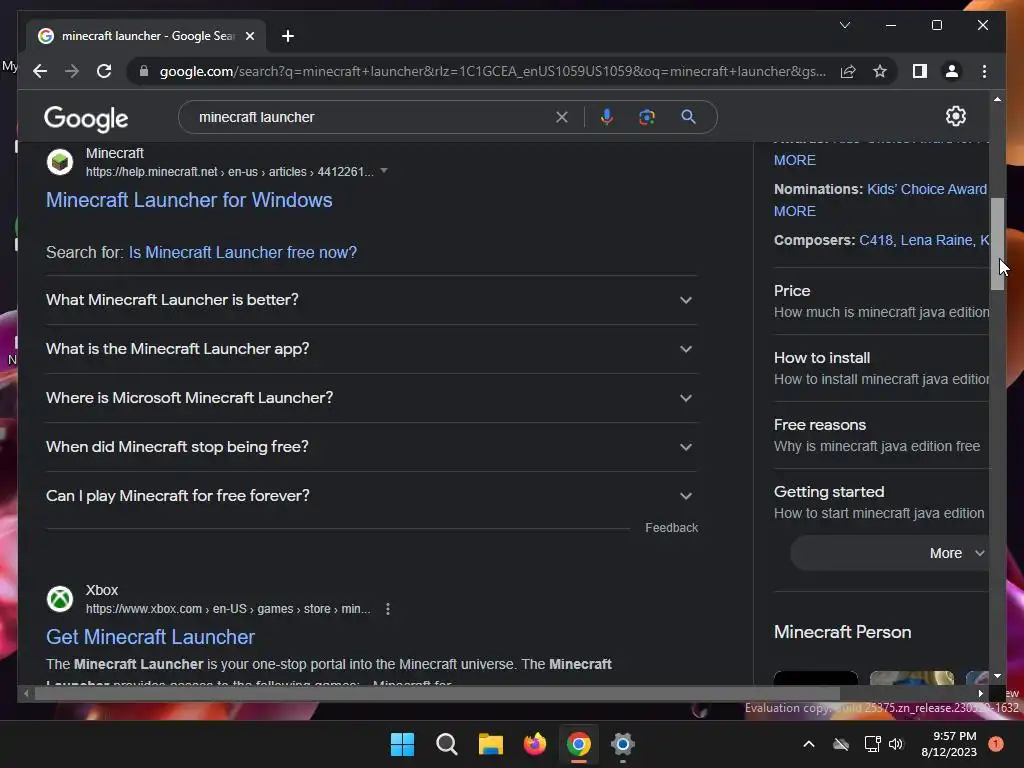Open Chrome's three-dot menu
Image resolution: width=1024 pixels, height=768 pixels.
coord(984,71)
